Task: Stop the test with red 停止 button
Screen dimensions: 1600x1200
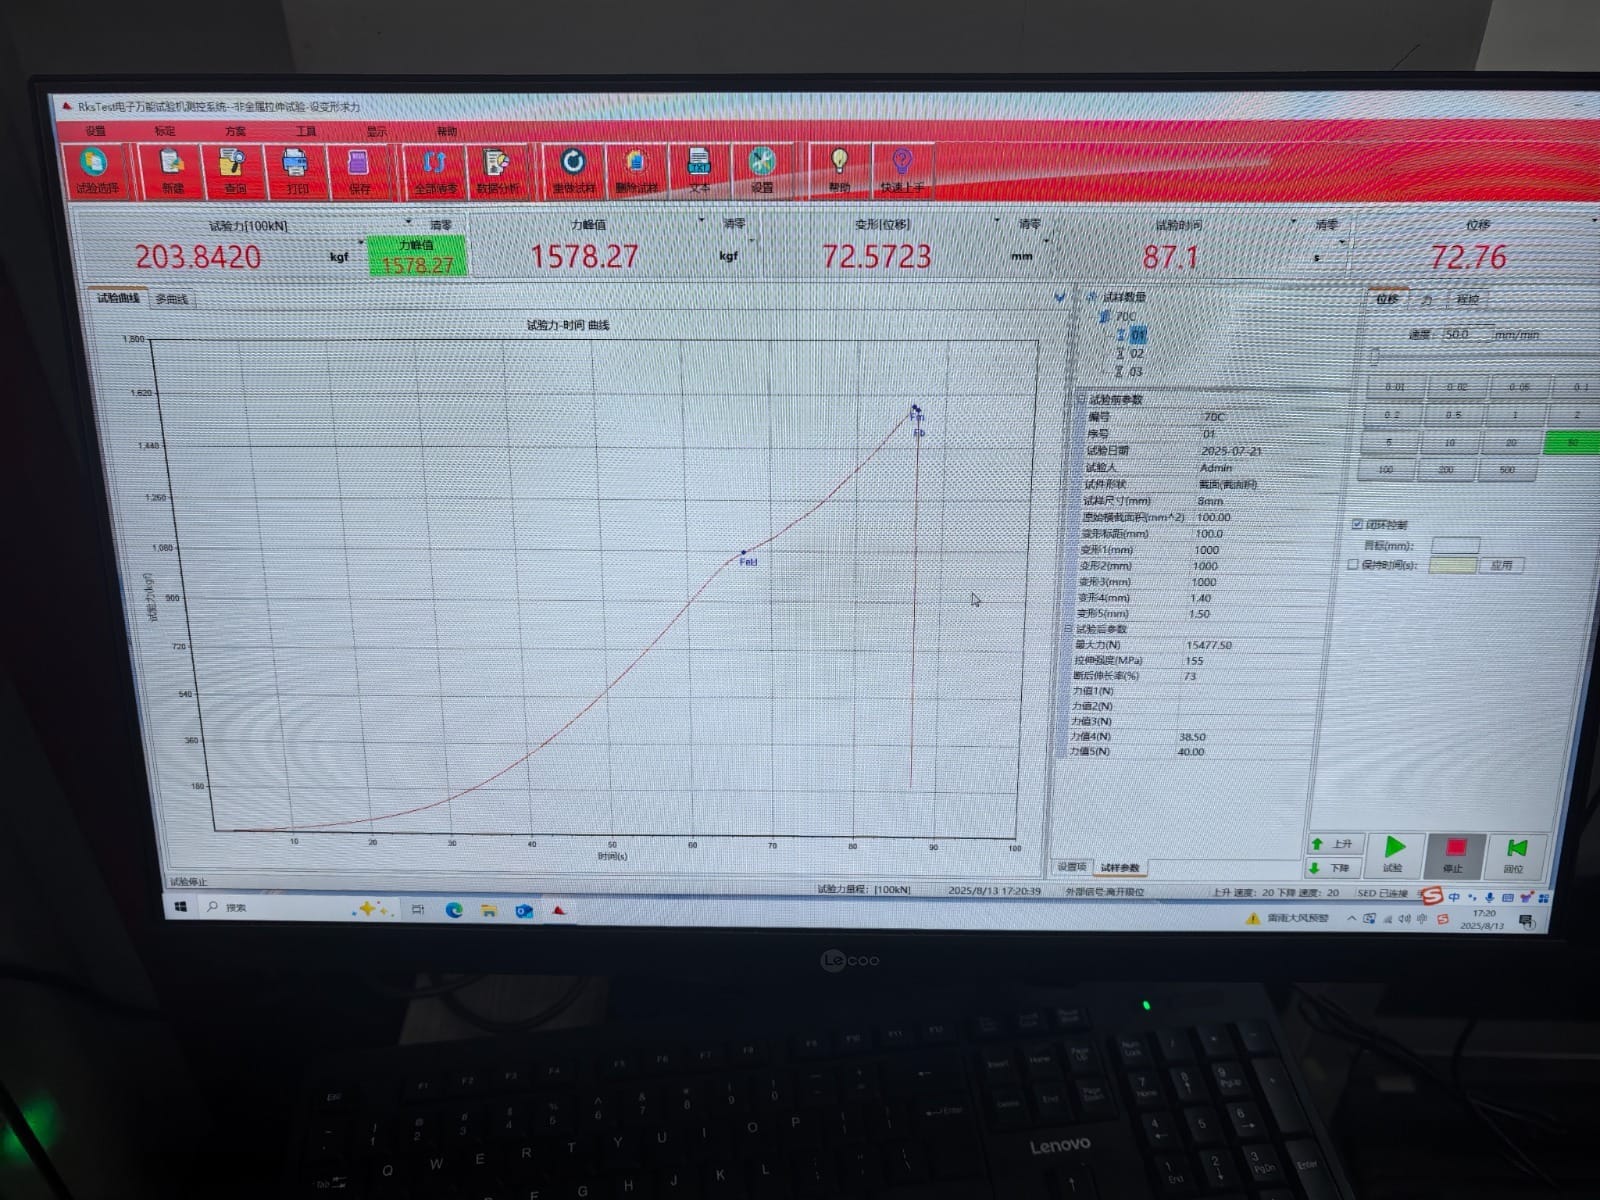Action: coord(1455,855)
